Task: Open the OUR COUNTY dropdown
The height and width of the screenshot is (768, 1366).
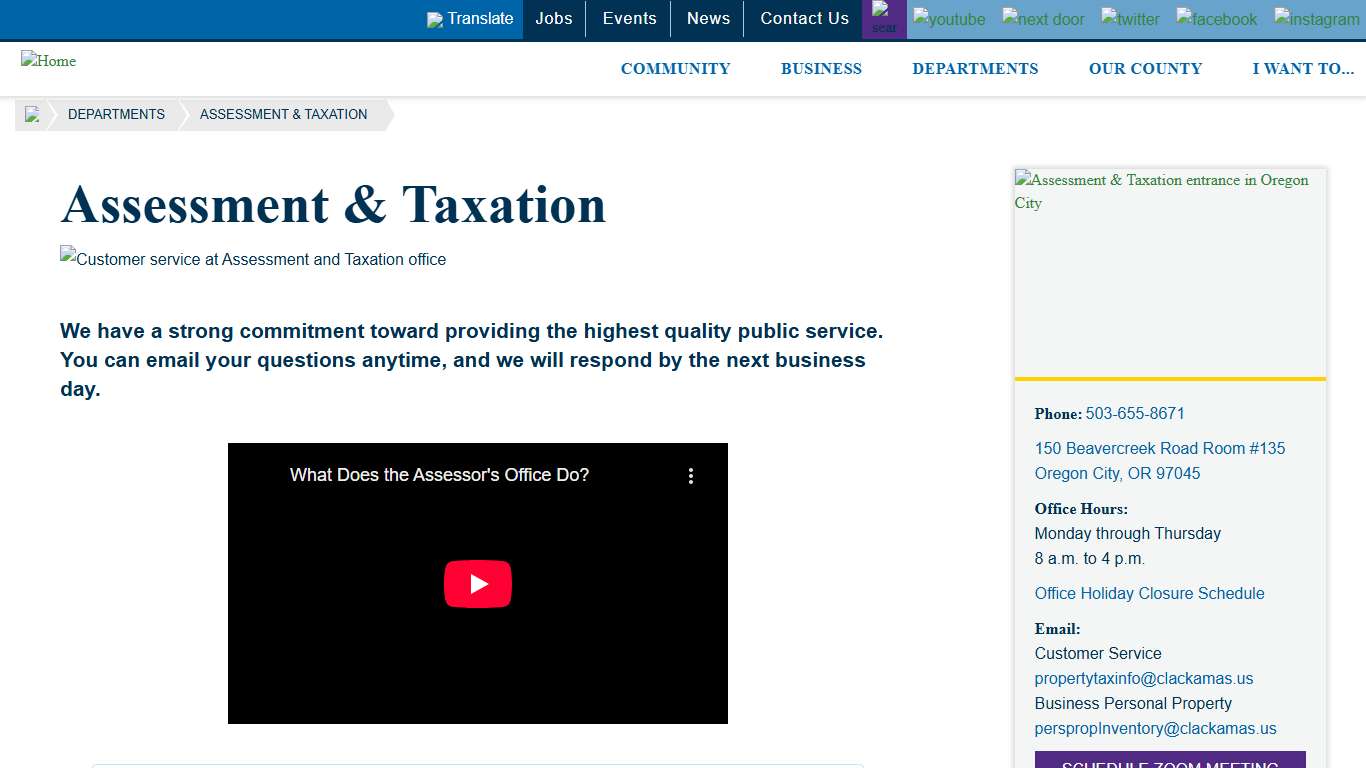Action: [x=1146, y=68]
